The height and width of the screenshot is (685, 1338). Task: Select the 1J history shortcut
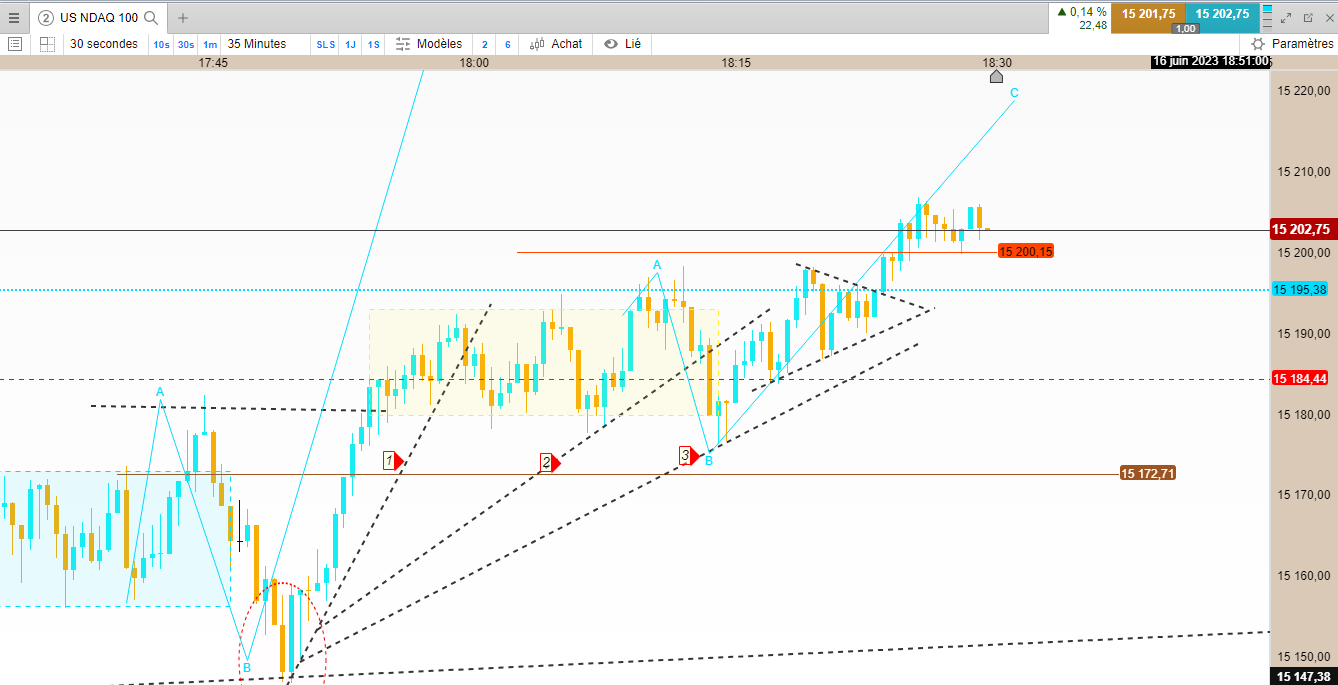(351, 45)
